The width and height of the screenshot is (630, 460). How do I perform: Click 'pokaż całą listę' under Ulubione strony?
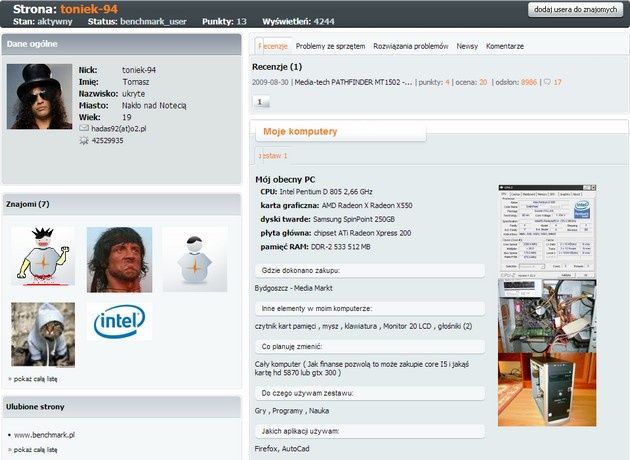(35, 450)
